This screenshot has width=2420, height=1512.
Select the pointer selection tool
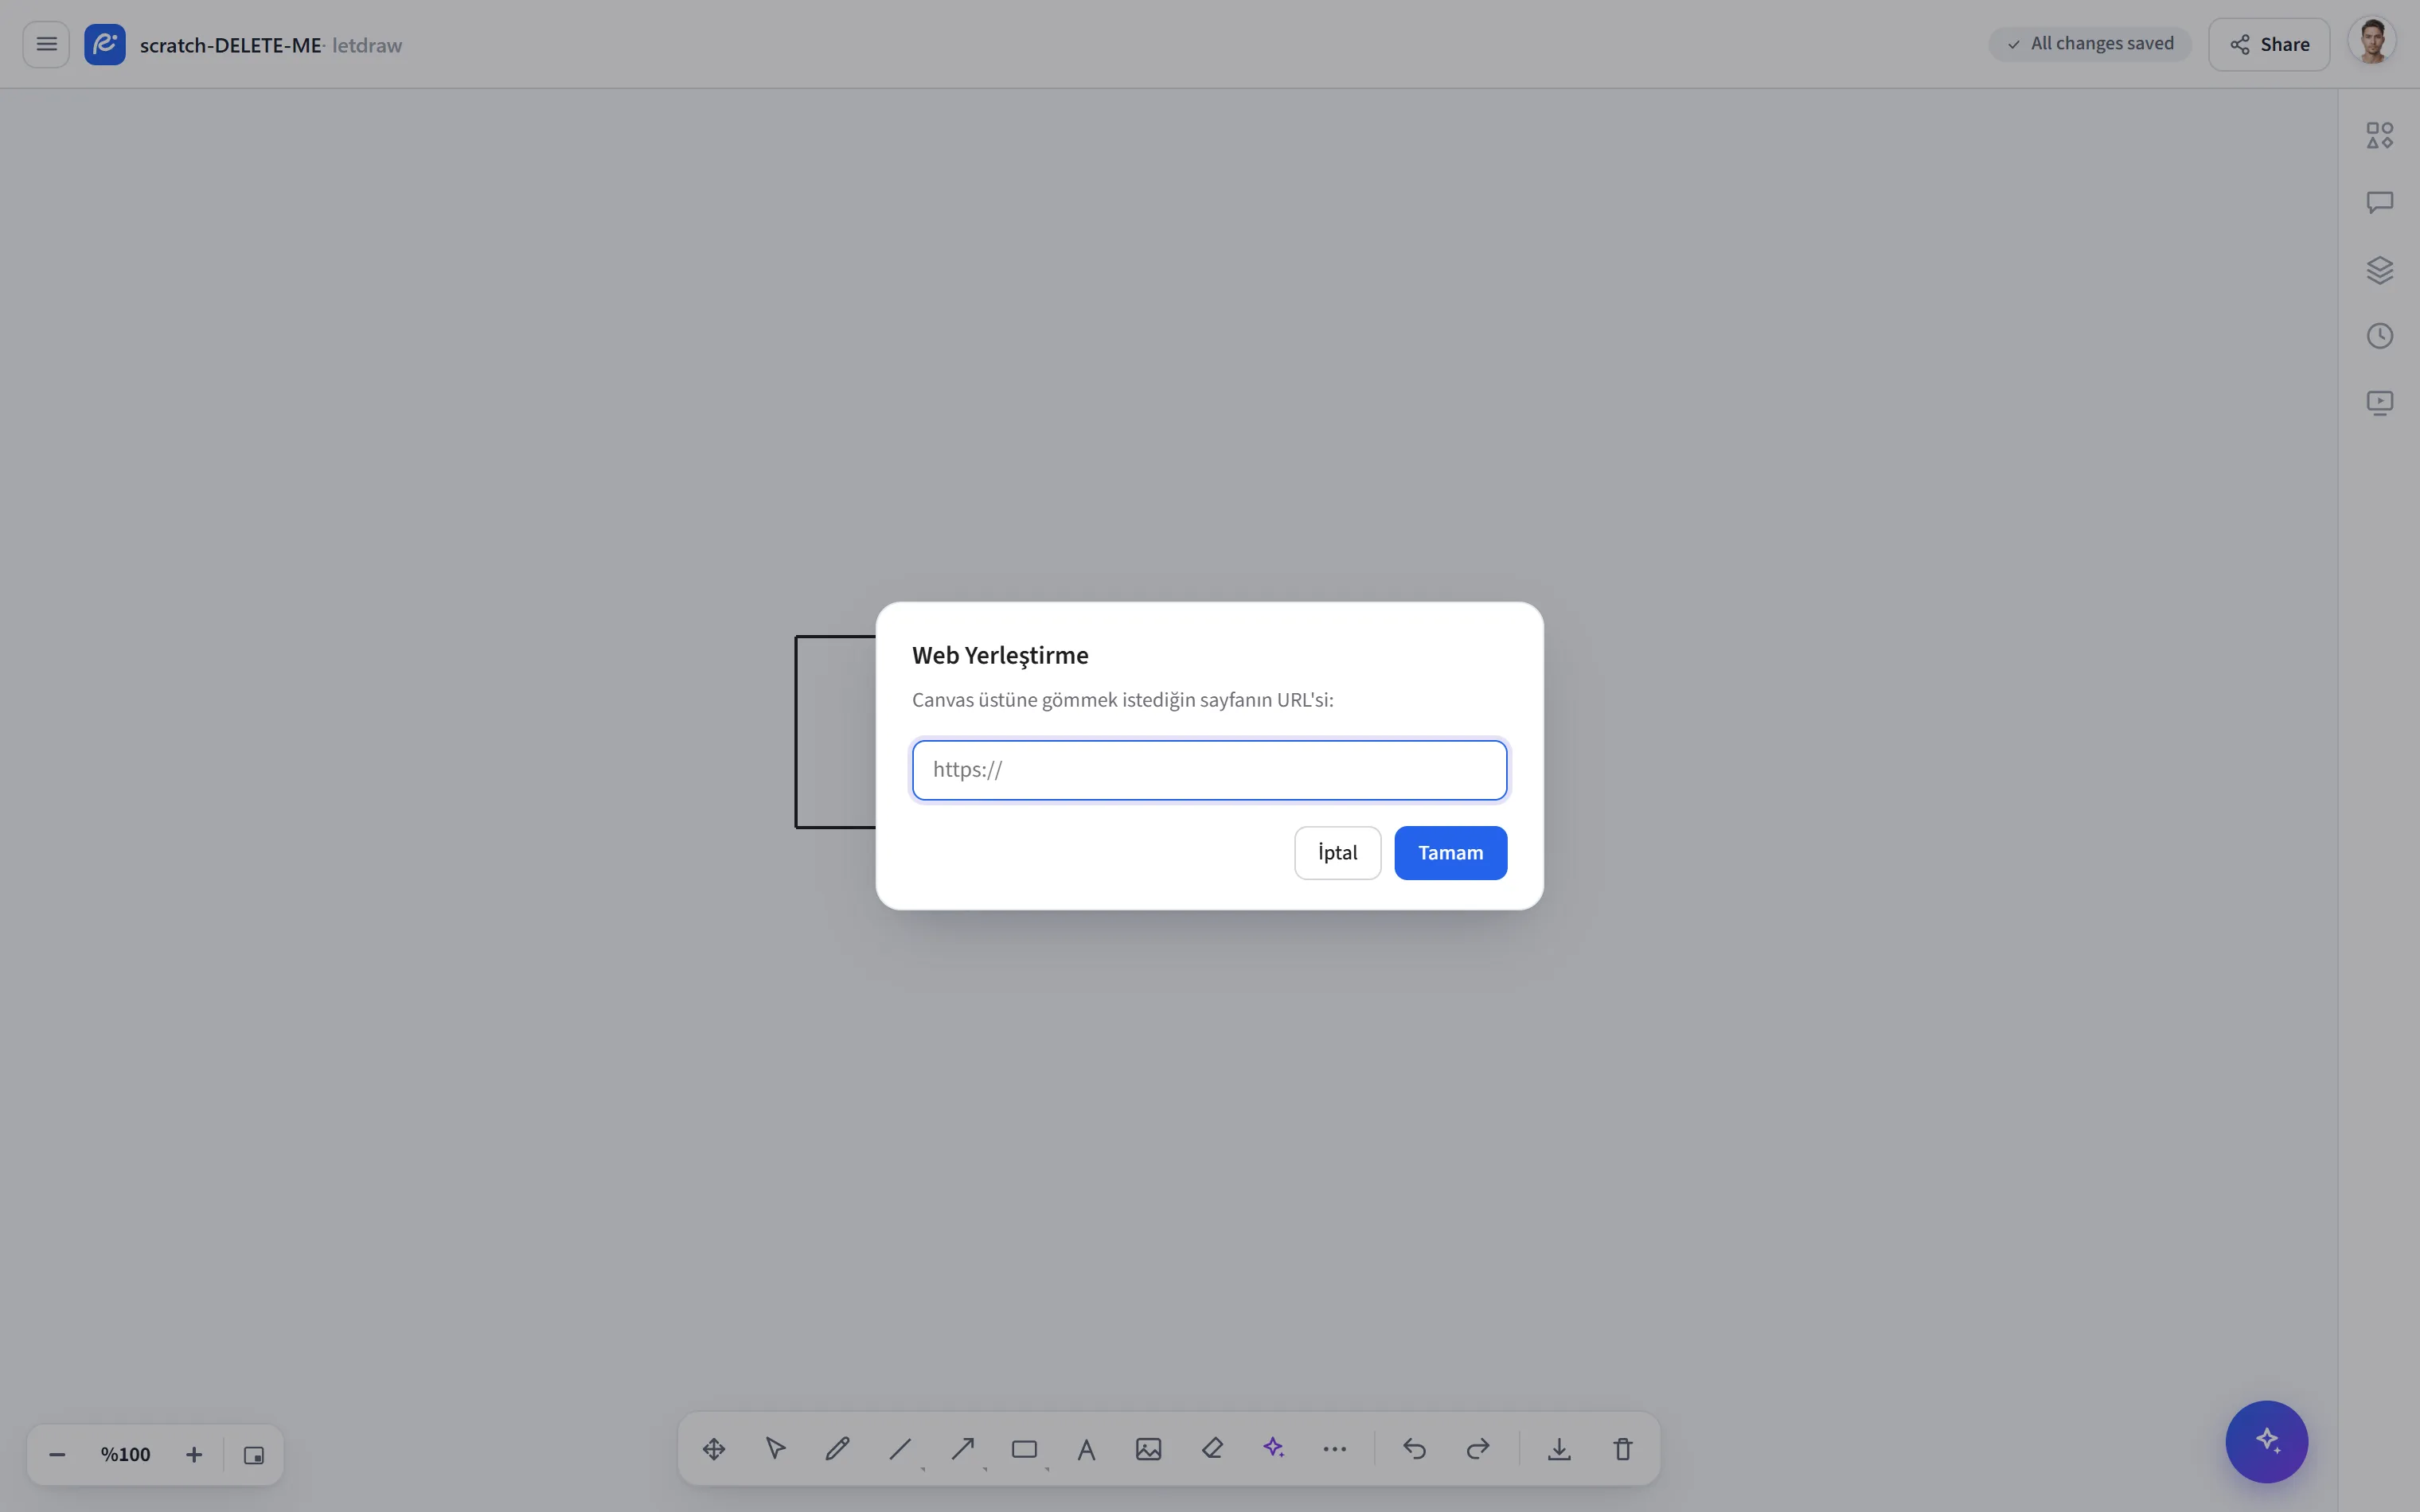(776, 1449)
